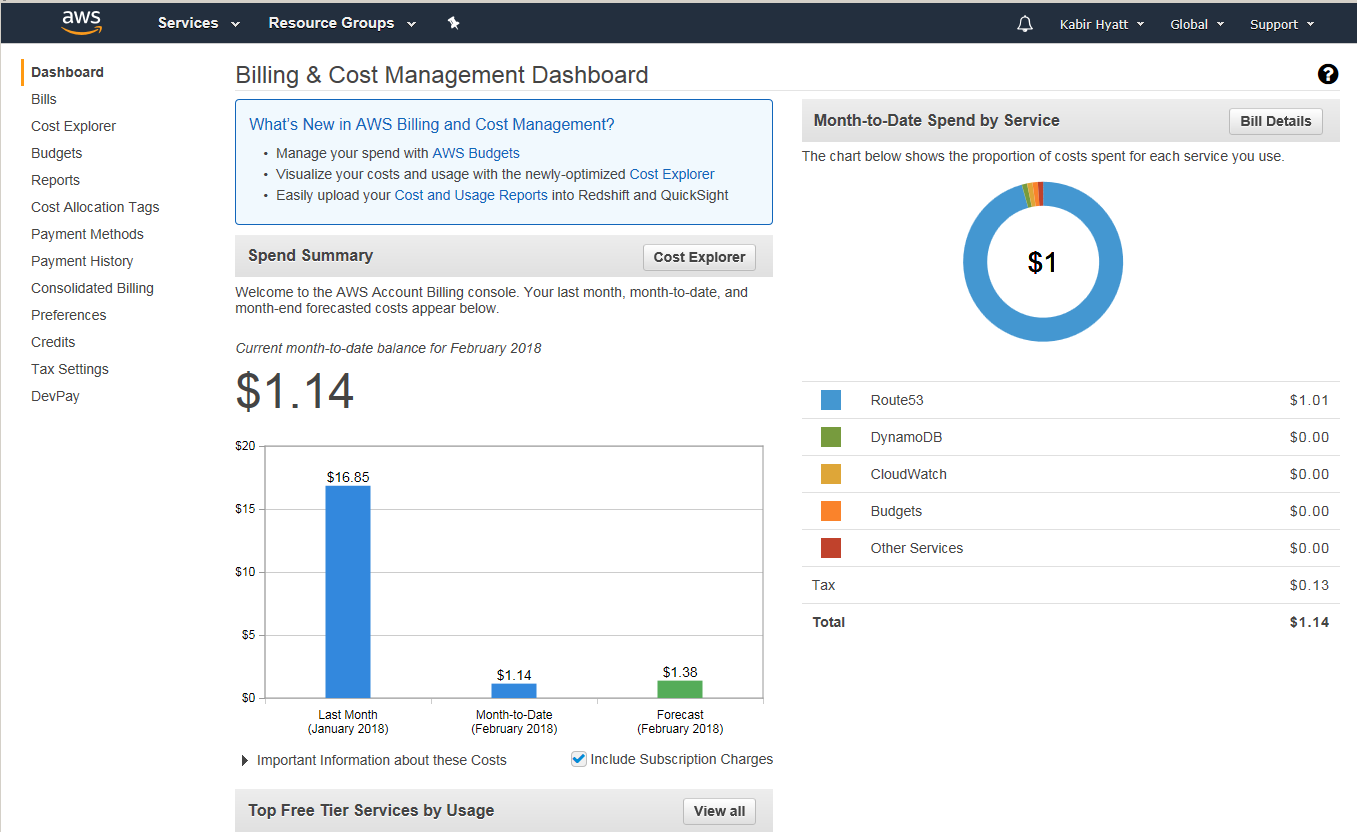Open the help question mark icon
Image resolution: width=1357 pixels, height=832 pixels.
[1328, 74]
